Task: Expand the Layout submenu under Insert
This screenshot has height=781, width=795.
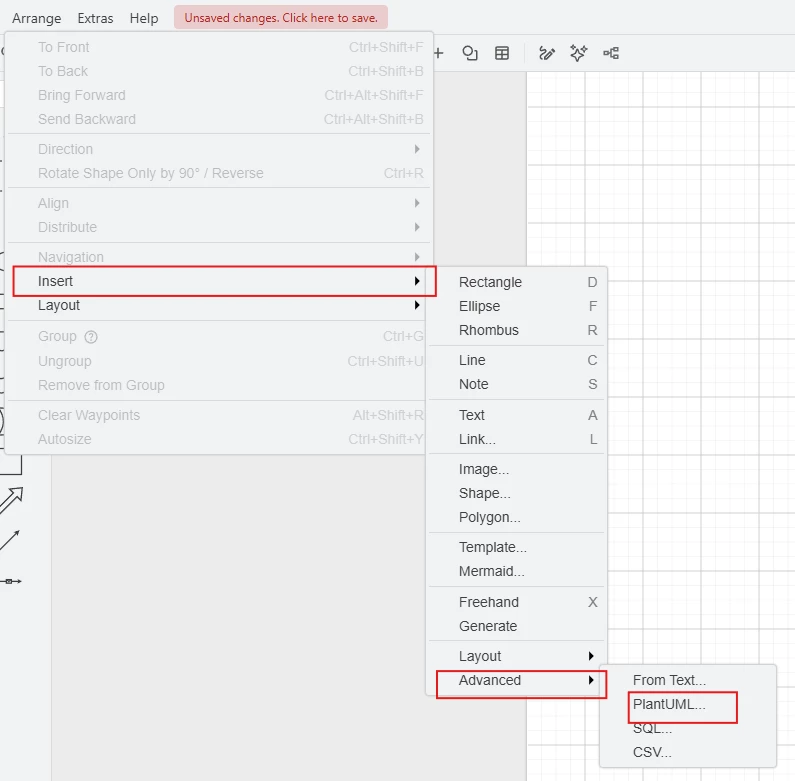Action: pos(219,305)
